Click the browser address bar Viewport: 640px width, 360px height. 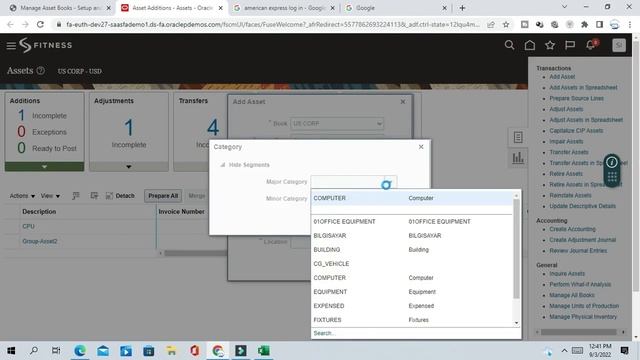[272, 24]
